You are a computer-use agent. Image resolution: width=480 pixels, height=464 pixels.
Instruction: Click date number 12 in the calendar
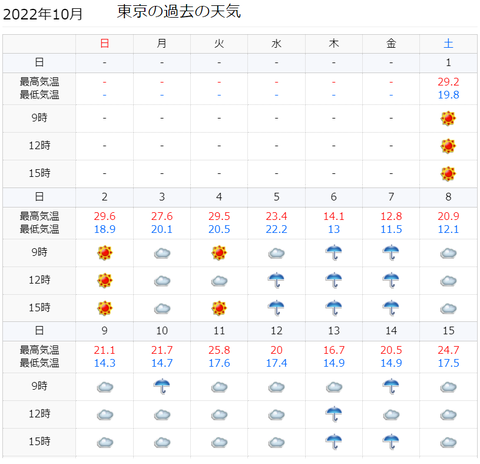276,331
